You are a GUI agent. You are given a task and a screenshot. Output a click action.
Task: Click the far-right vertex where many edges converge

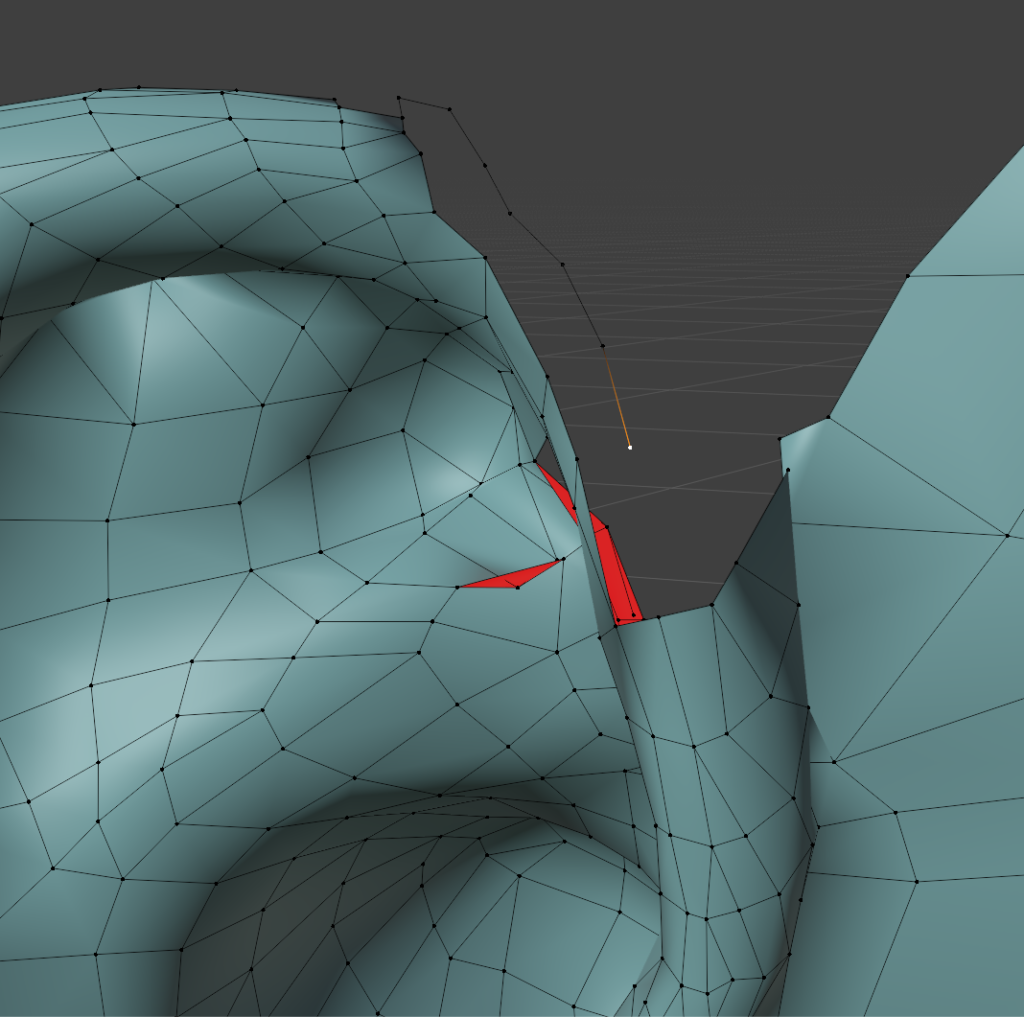pos(1006,536)
